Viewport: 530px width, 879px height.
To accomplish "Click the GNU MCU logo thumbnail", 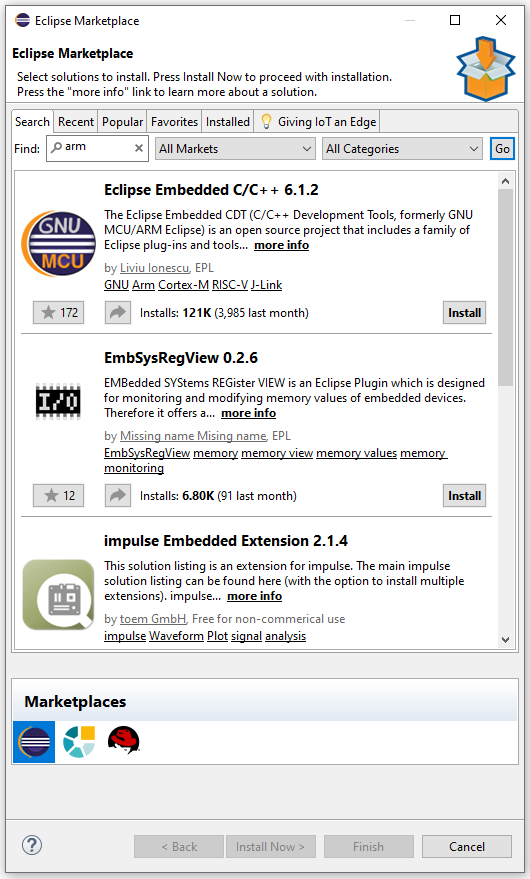I will point(58,243).
